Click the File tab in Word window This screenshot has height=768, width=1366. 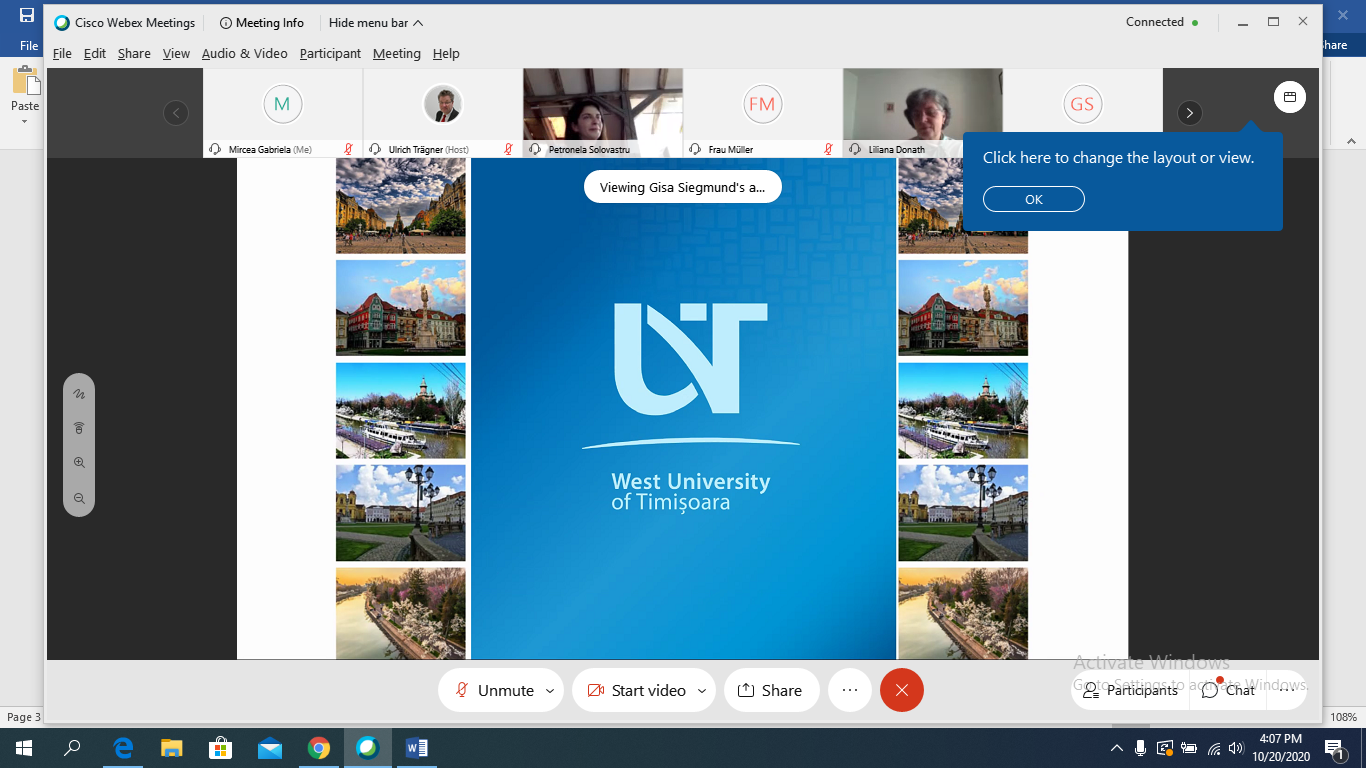click(29, 45)
